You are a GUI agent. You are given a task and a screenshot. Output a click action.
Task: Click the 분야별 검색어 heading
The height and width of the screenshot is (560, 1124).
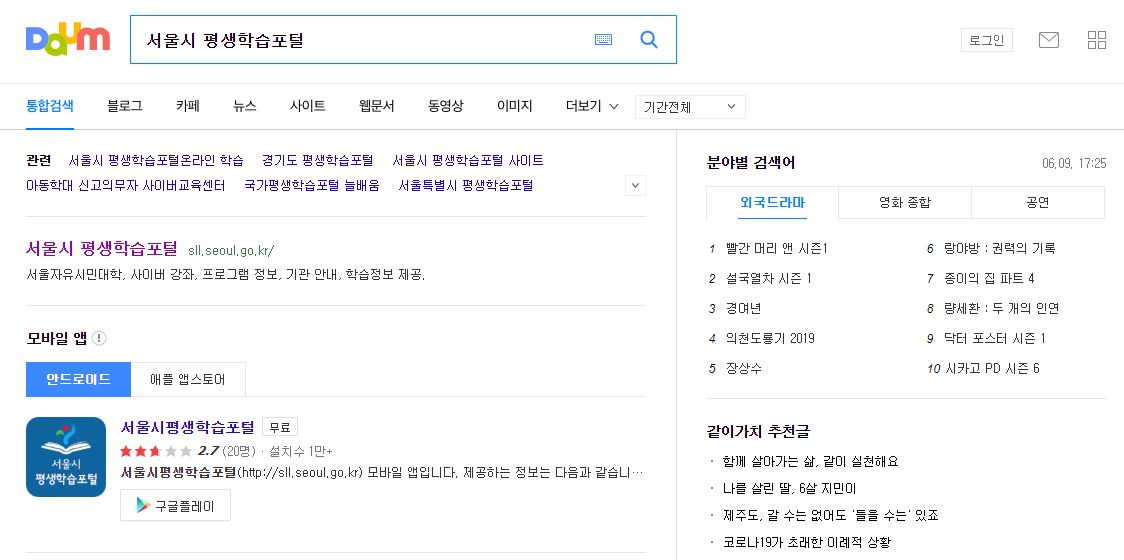point(751,163)
